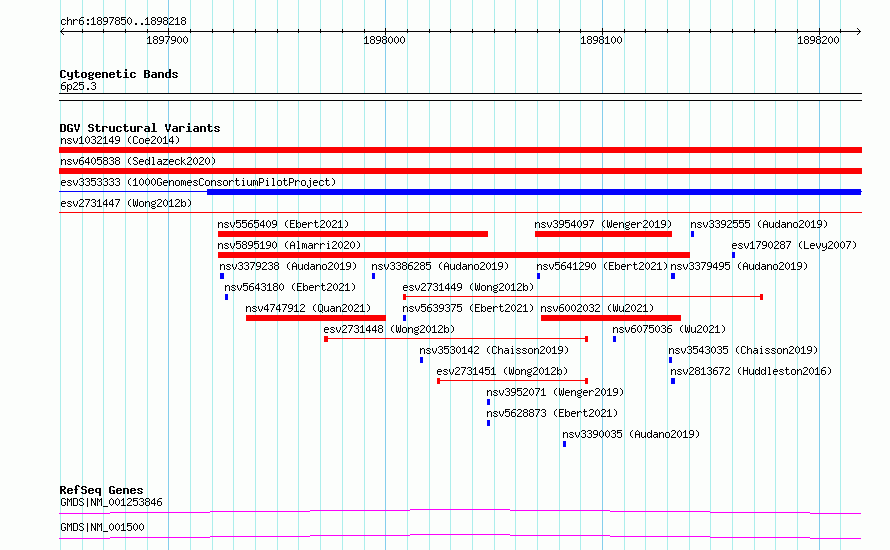Click blue marker under nsv5643180
890x550 pixels.
click(x=226, y=297)
